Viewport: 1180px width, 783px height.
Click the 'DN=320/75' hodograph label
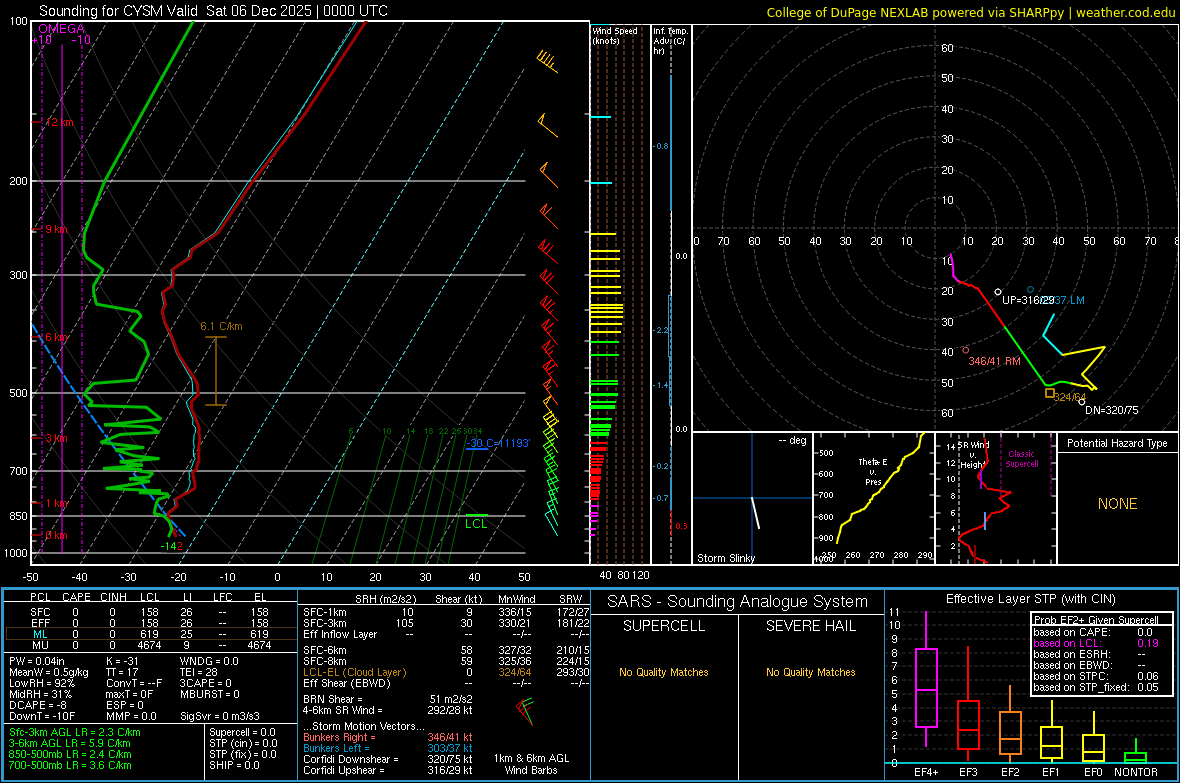point(1112,410)
